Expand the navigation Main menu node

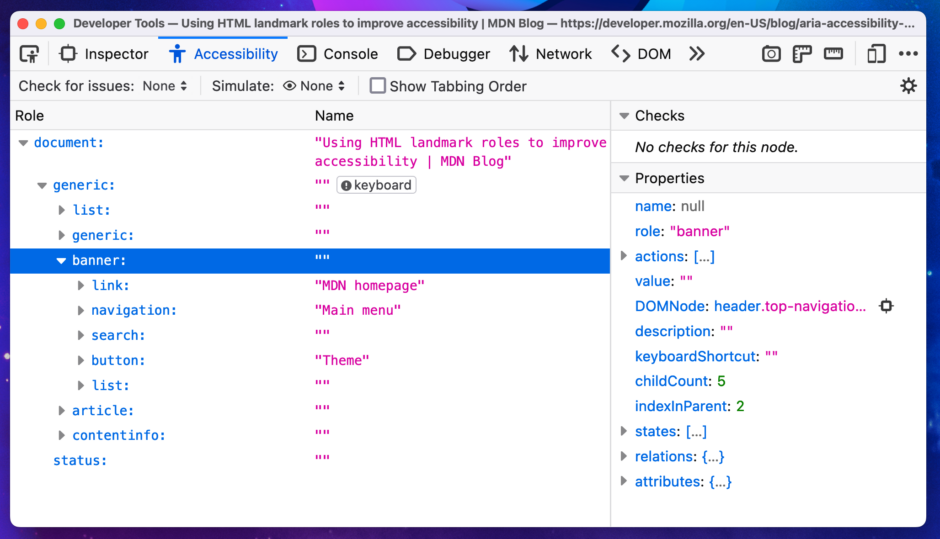80,311
